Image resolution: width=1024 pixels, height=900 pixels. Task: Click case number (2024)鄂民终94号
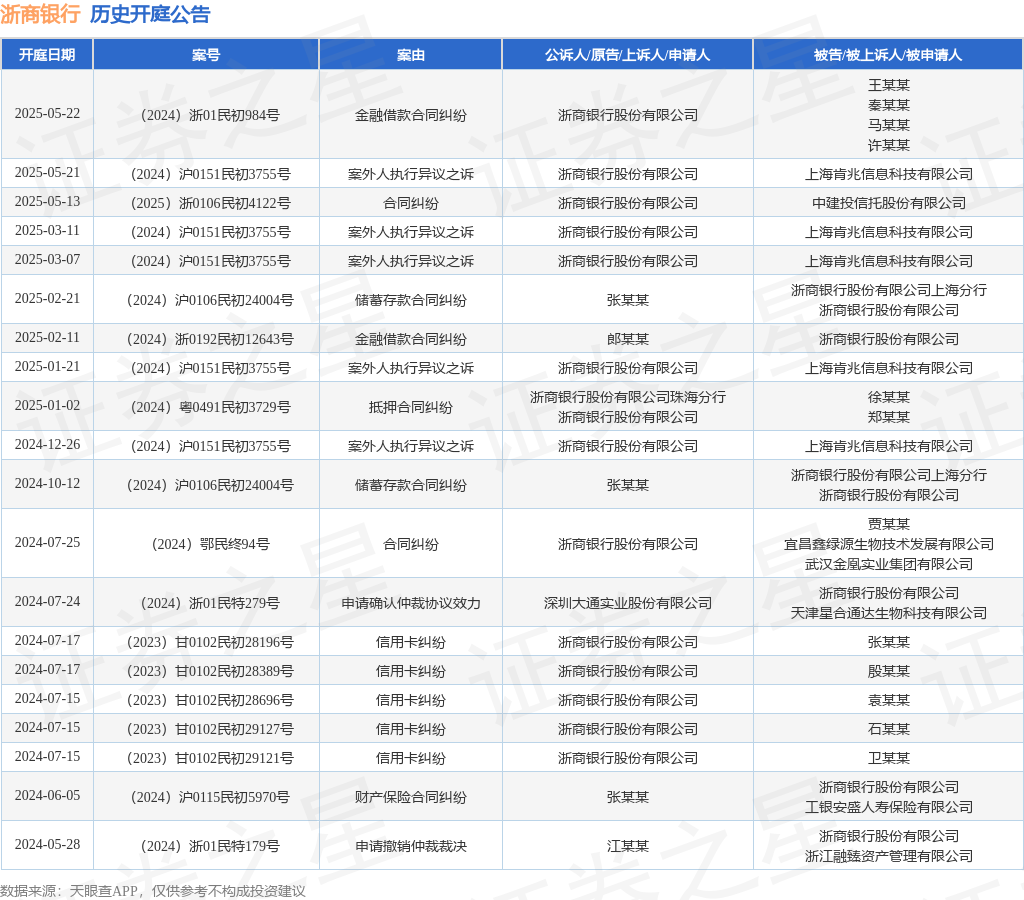(x=210, y=544)
